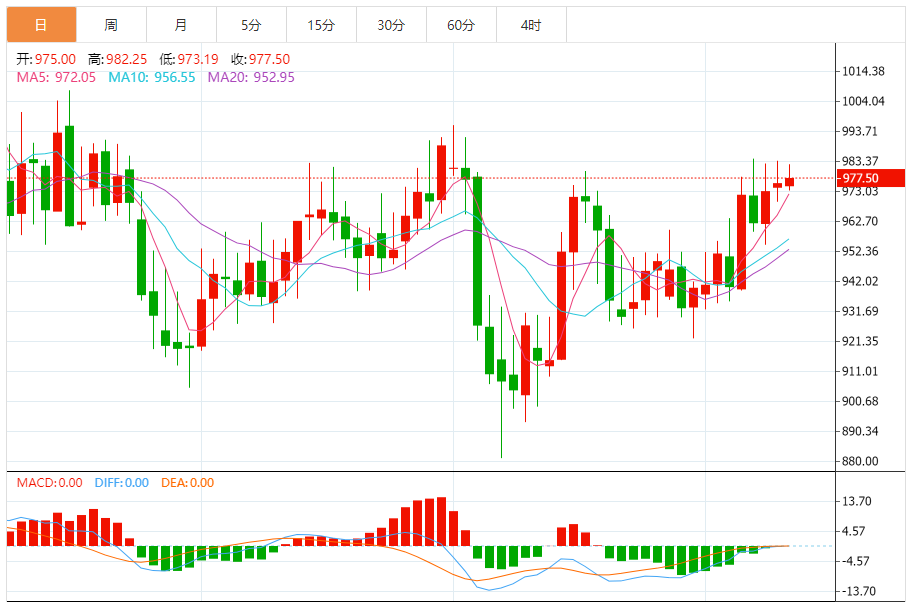Click the 收:977.50 close price value
The height and width of the screenshot is (602, 912).
click(261, 59)
